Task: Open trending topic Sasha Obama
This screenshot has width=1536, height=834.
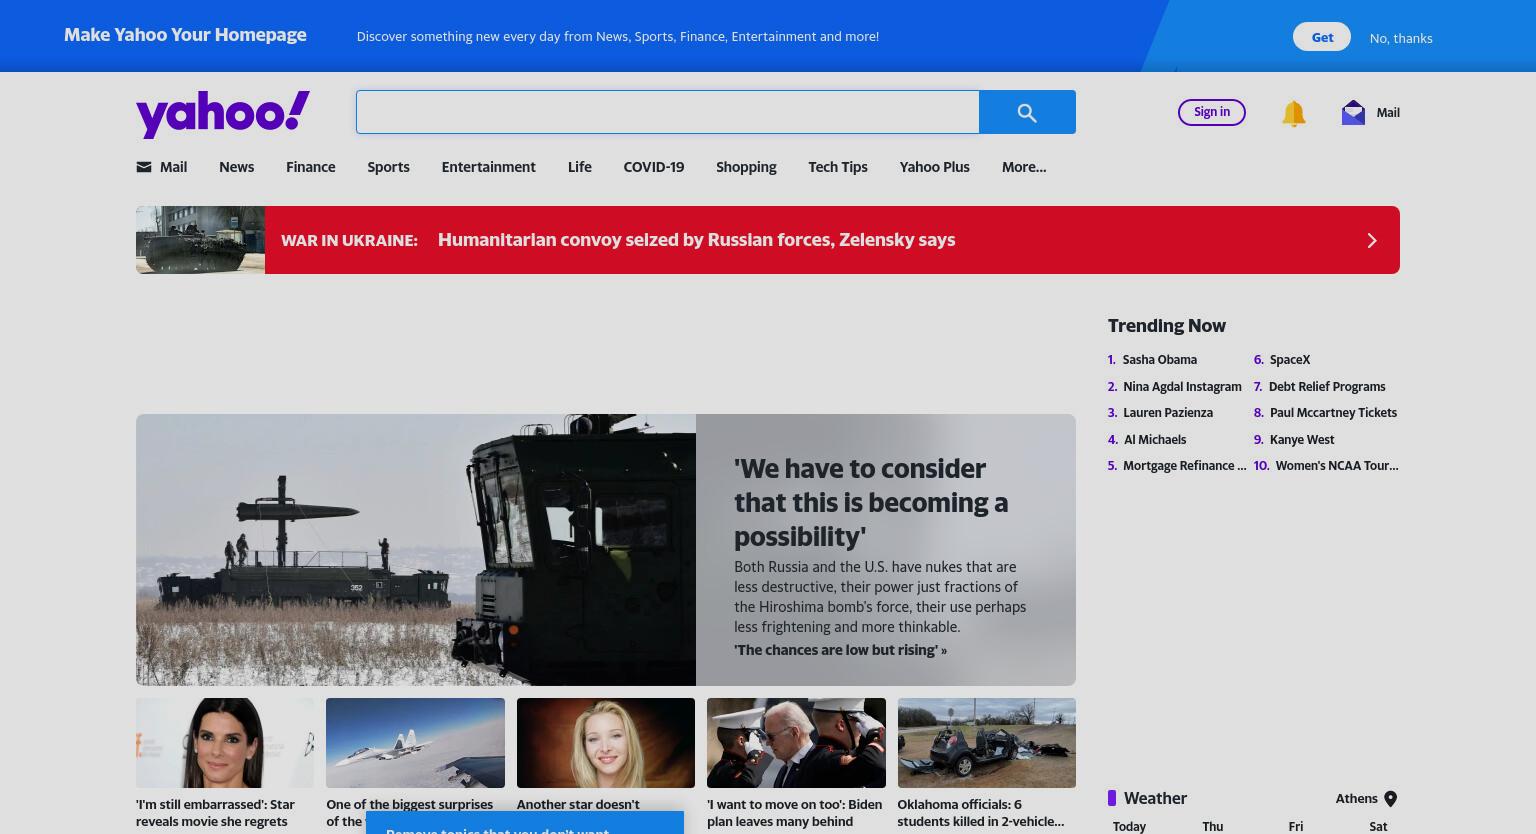Action: click(x=1159, y=360)
